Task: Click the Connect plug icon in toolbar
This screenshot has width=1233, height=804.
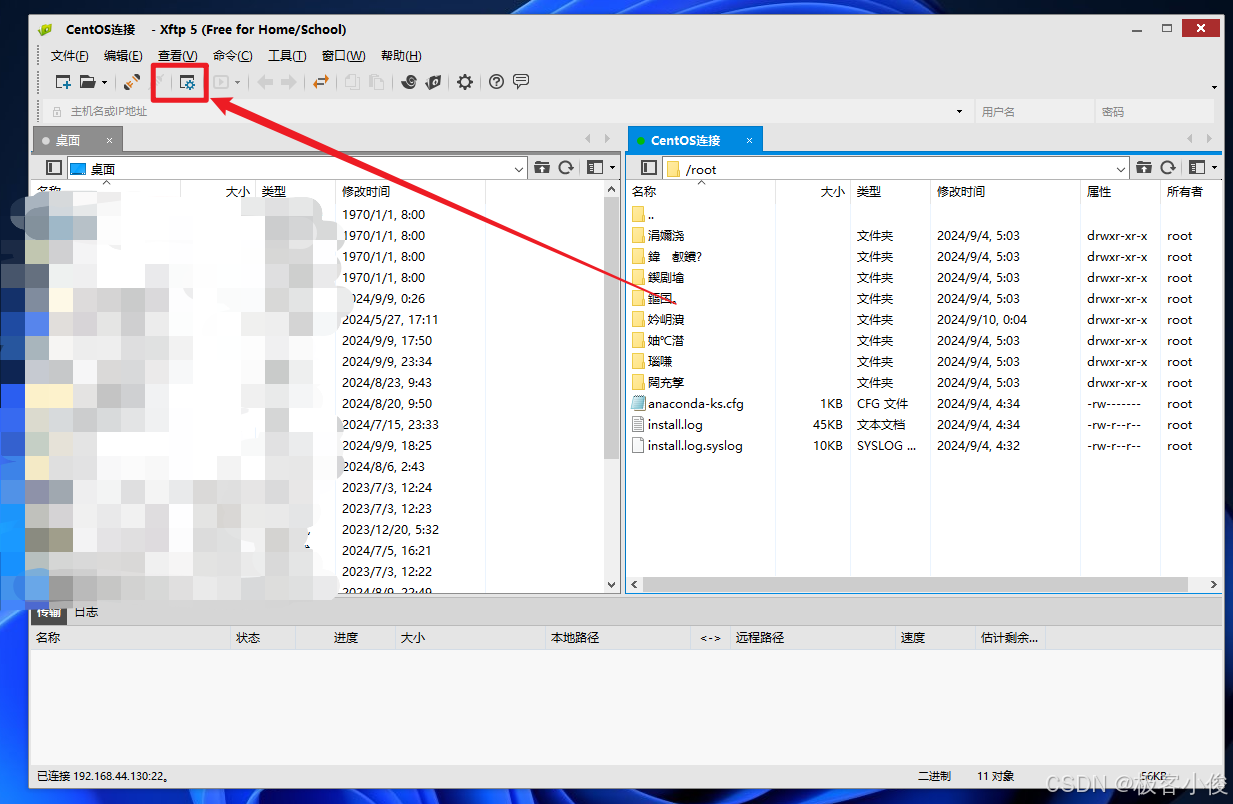Action: click(x=132, y=82)
